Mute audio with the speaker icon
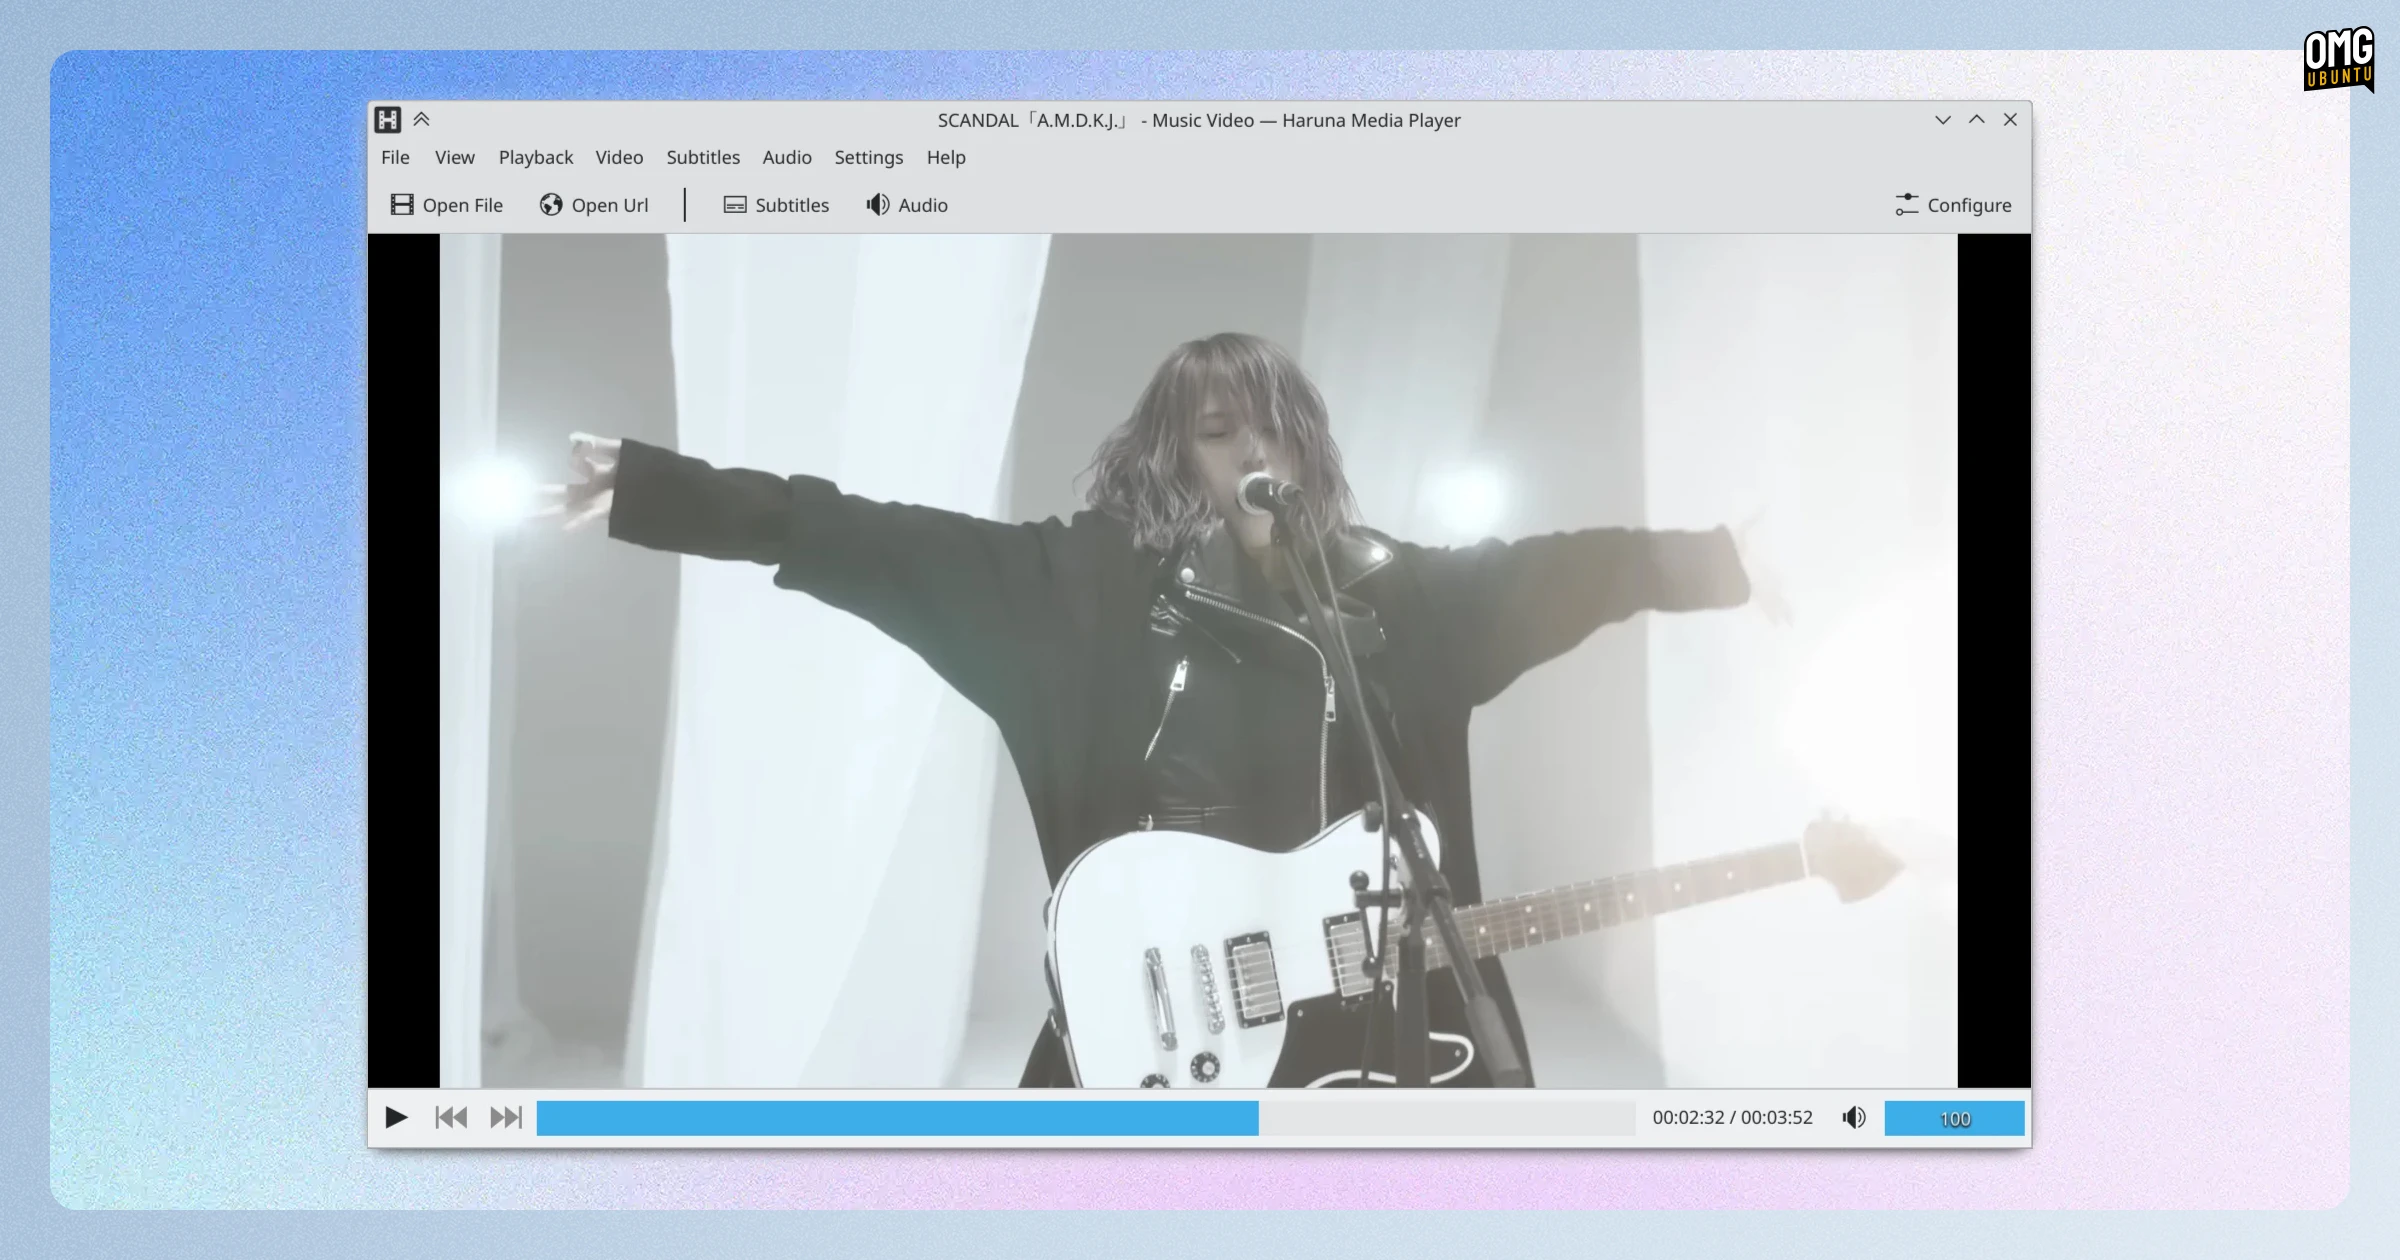2400x1260 pixels. click(x=1854, y=1117)
